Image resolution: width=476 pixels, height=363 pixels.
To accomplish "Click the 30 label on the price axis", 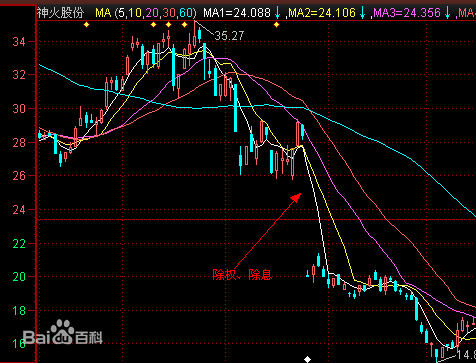I will 19,109.
